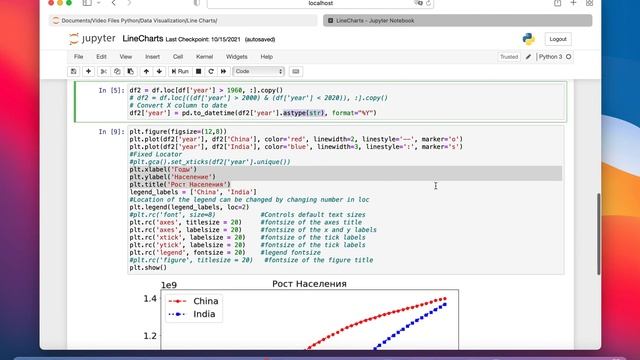Show Safari tab overview
The height and width of the screenshot is (360, 640).
pyautogui.click(x=589, y=3)
